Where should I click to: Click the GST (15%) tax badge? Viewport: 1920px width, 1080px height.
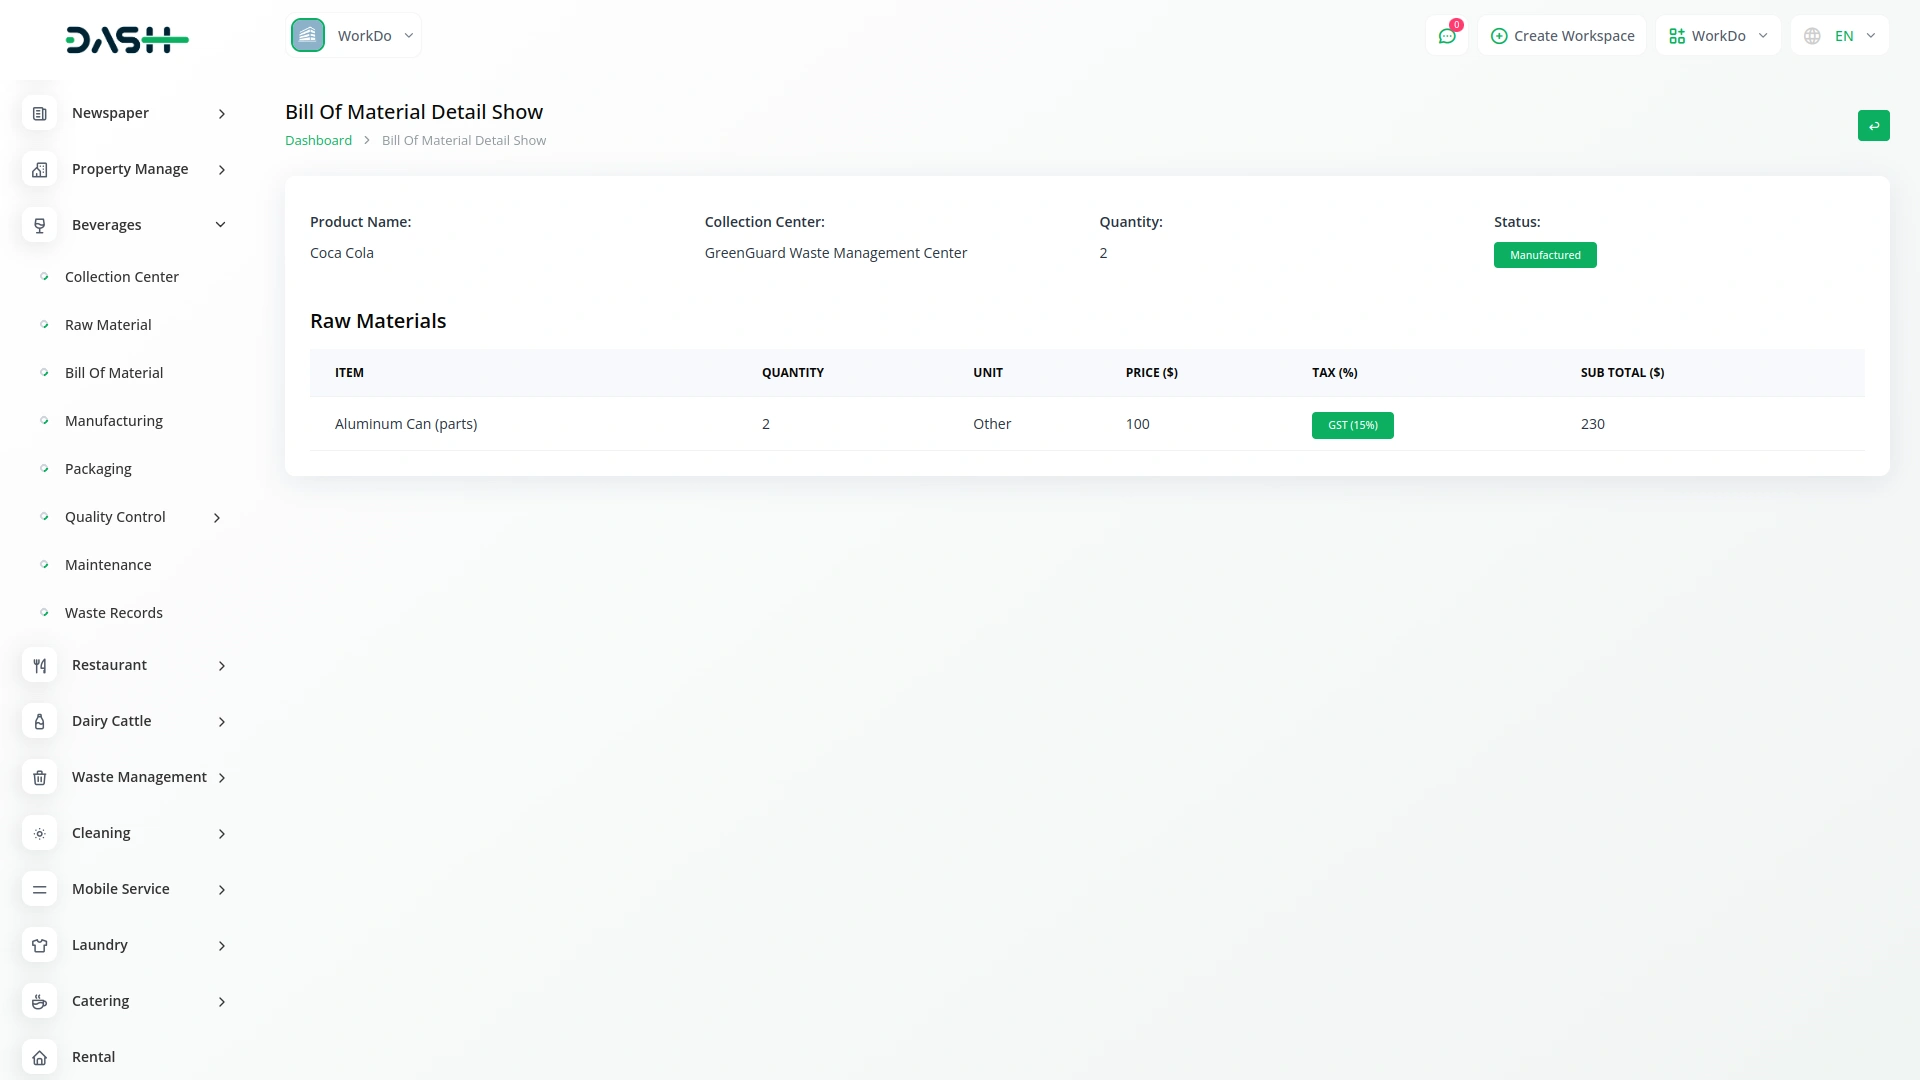(x=1352, y=425)
